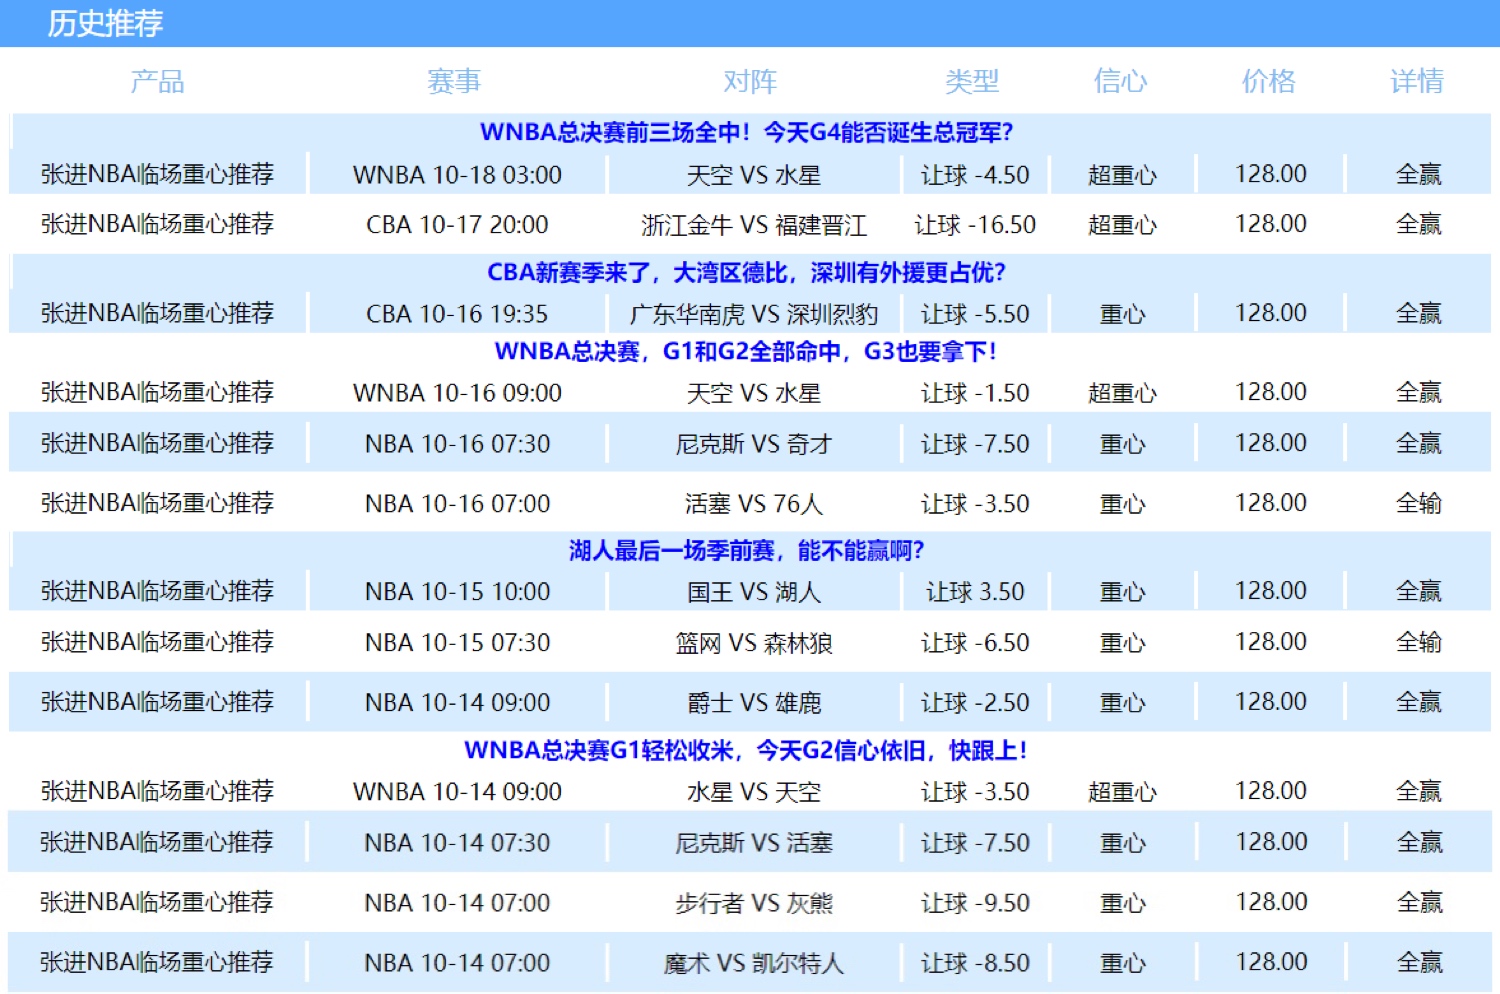Click the 产品 column header
This screenshot has width=1500, height=994.
(157, 81)
